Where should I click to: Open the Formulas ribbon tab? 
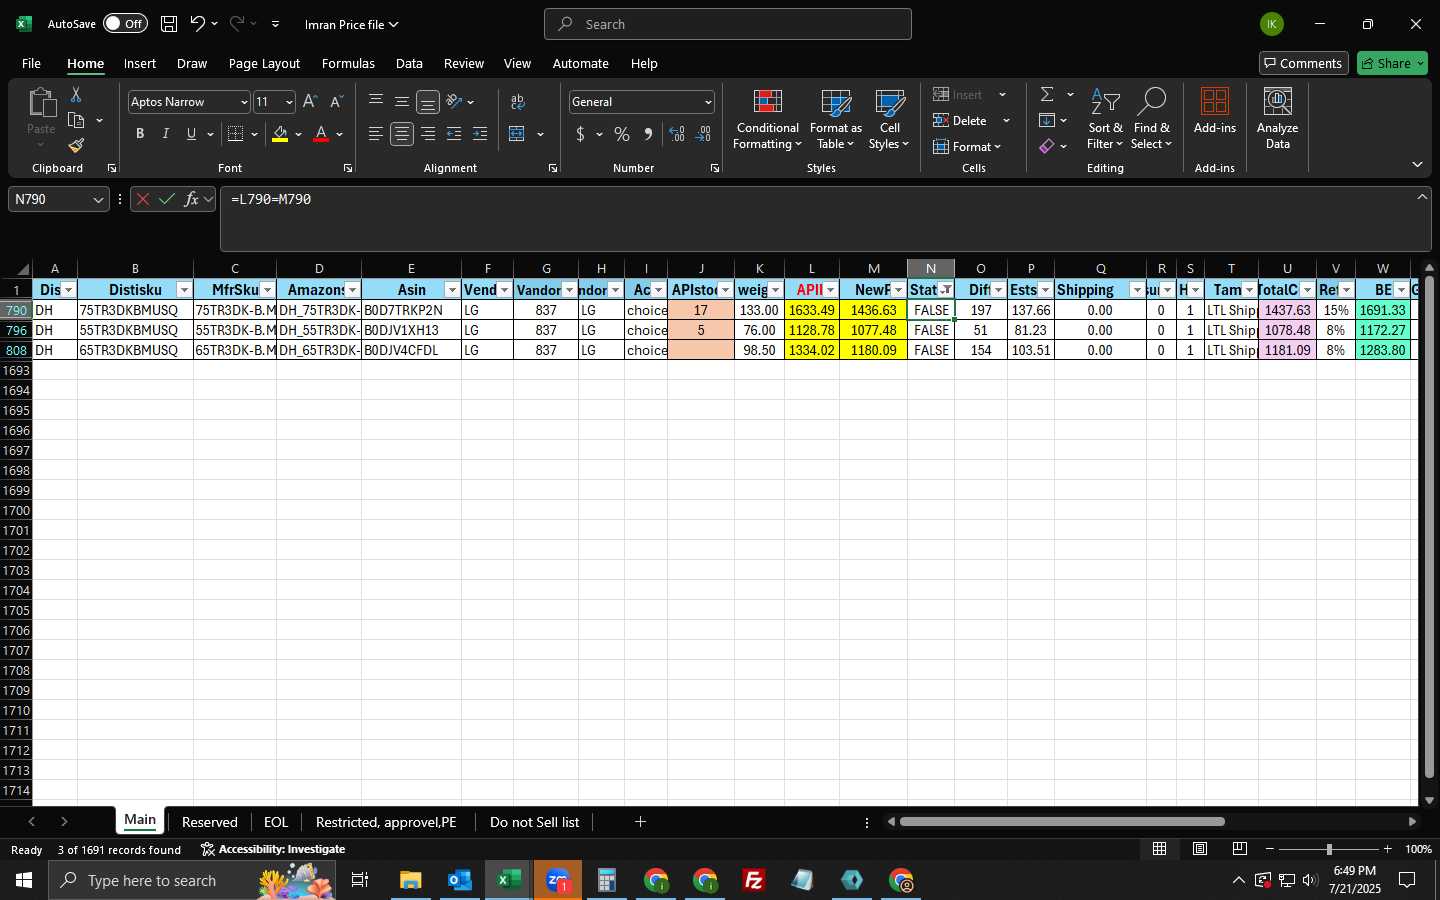point(348,63)
